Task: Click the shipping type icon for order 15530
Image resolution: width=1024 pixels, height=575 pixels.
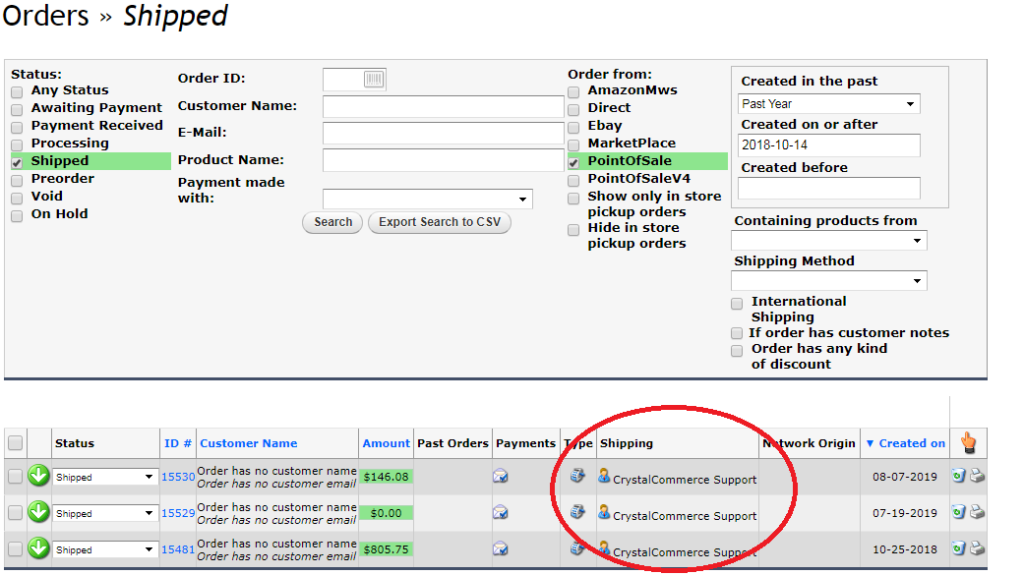Action: (x=577, y=475)
